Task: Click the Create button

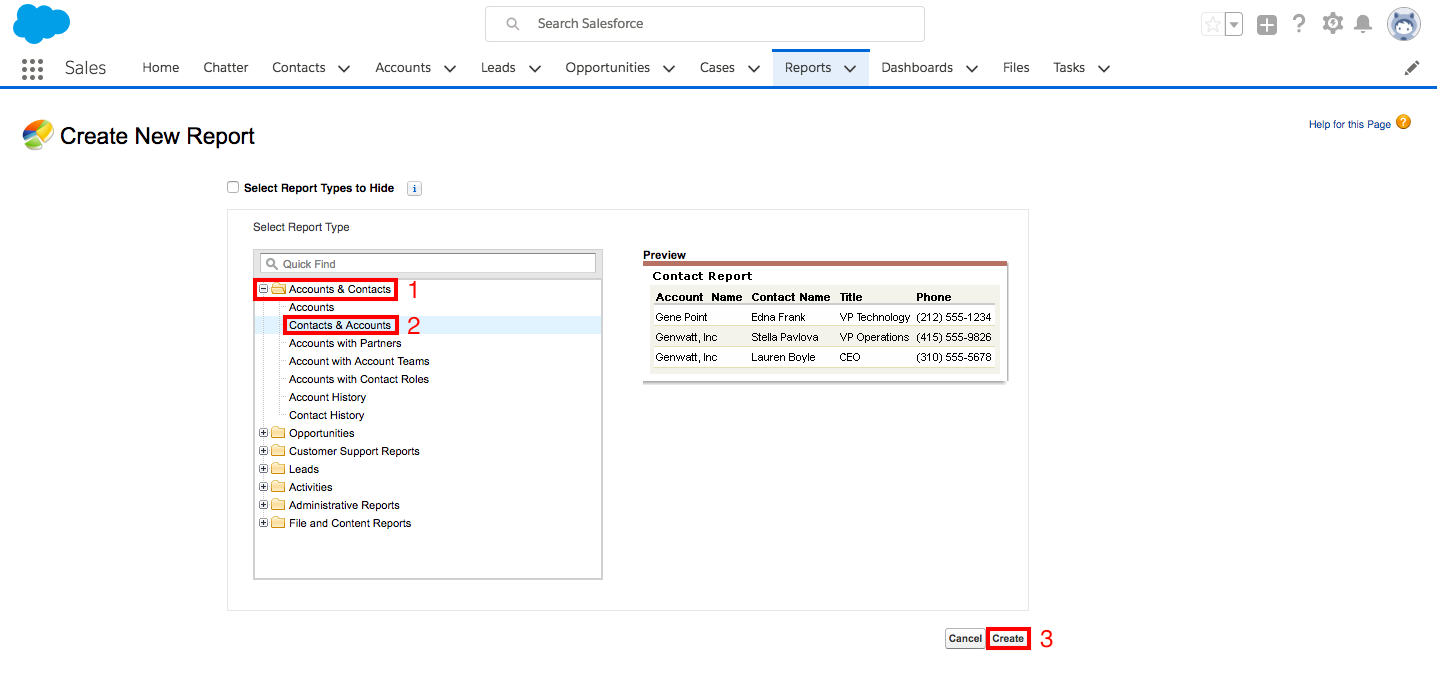Action: point(1008,638)
